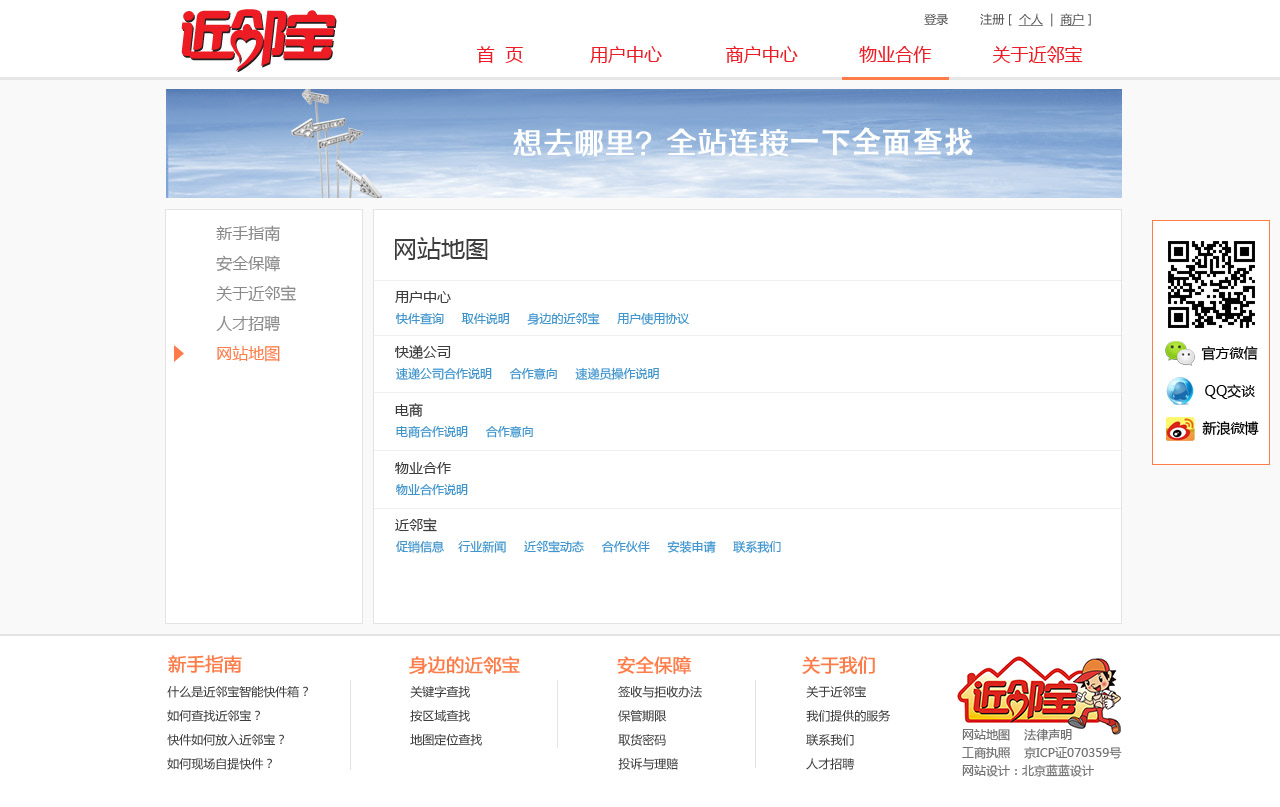The width and height of the screenshot is (1280, 807).
Task: Open 速递公司合作说明 under 快递公司
Action: [443, 373]
